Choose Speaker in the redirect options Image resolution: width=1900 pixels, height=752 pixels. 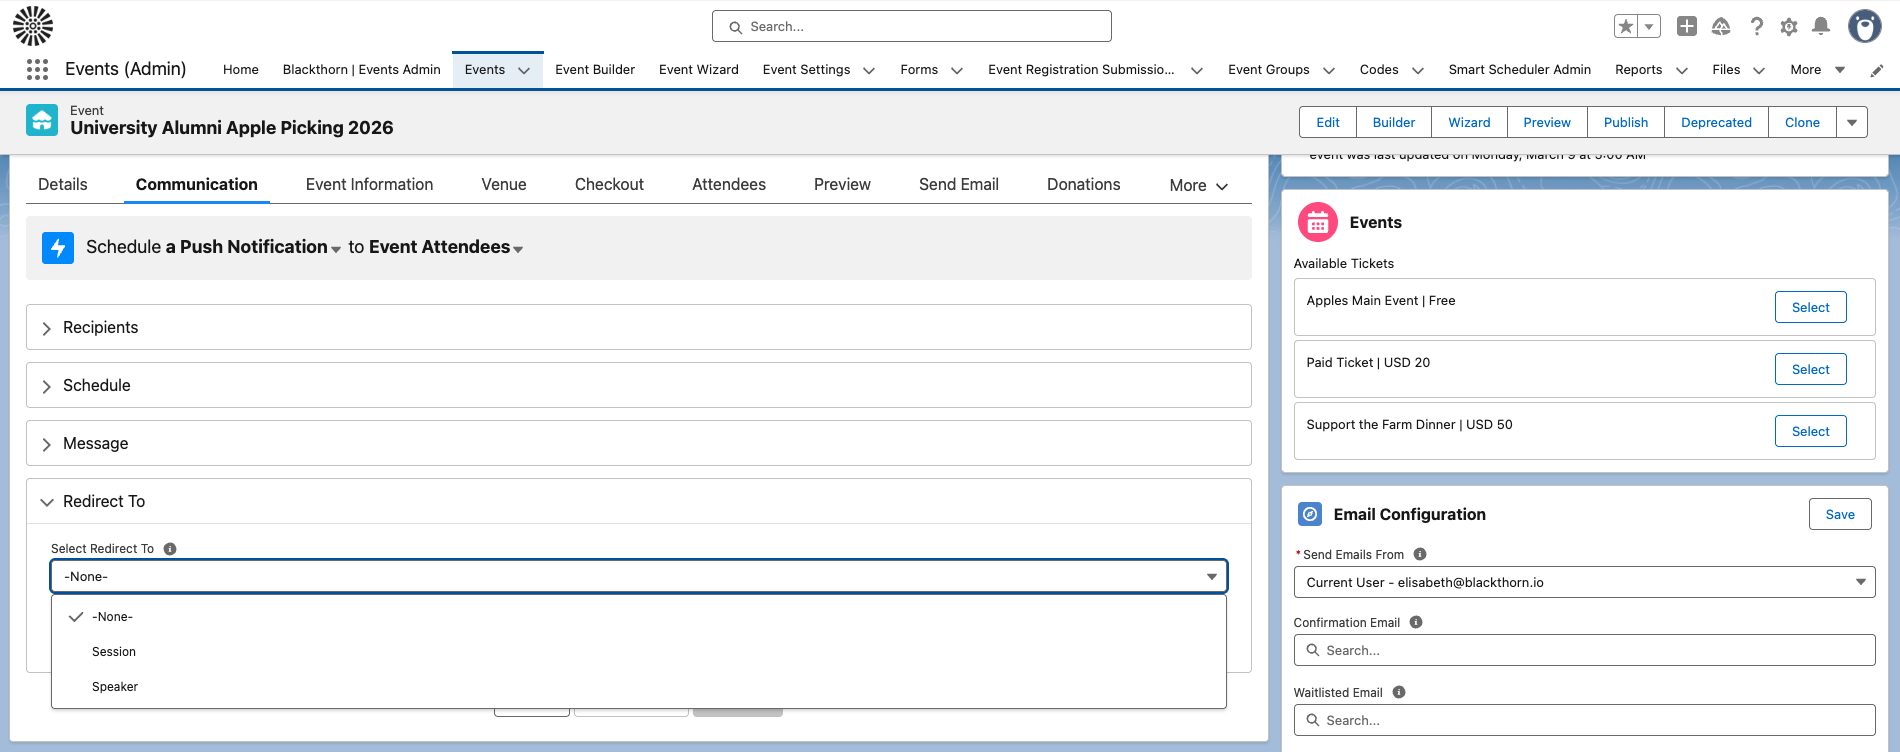(x=115, y=687)
